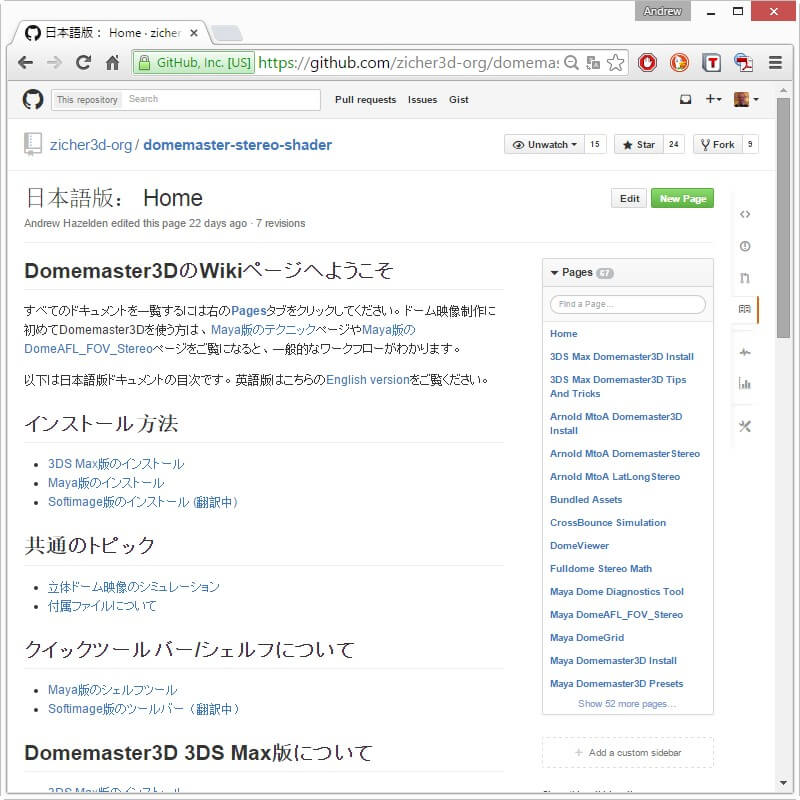Click the Find a Page field
The height and width of the screenshot is (800, 800).
tap(628, 305)
